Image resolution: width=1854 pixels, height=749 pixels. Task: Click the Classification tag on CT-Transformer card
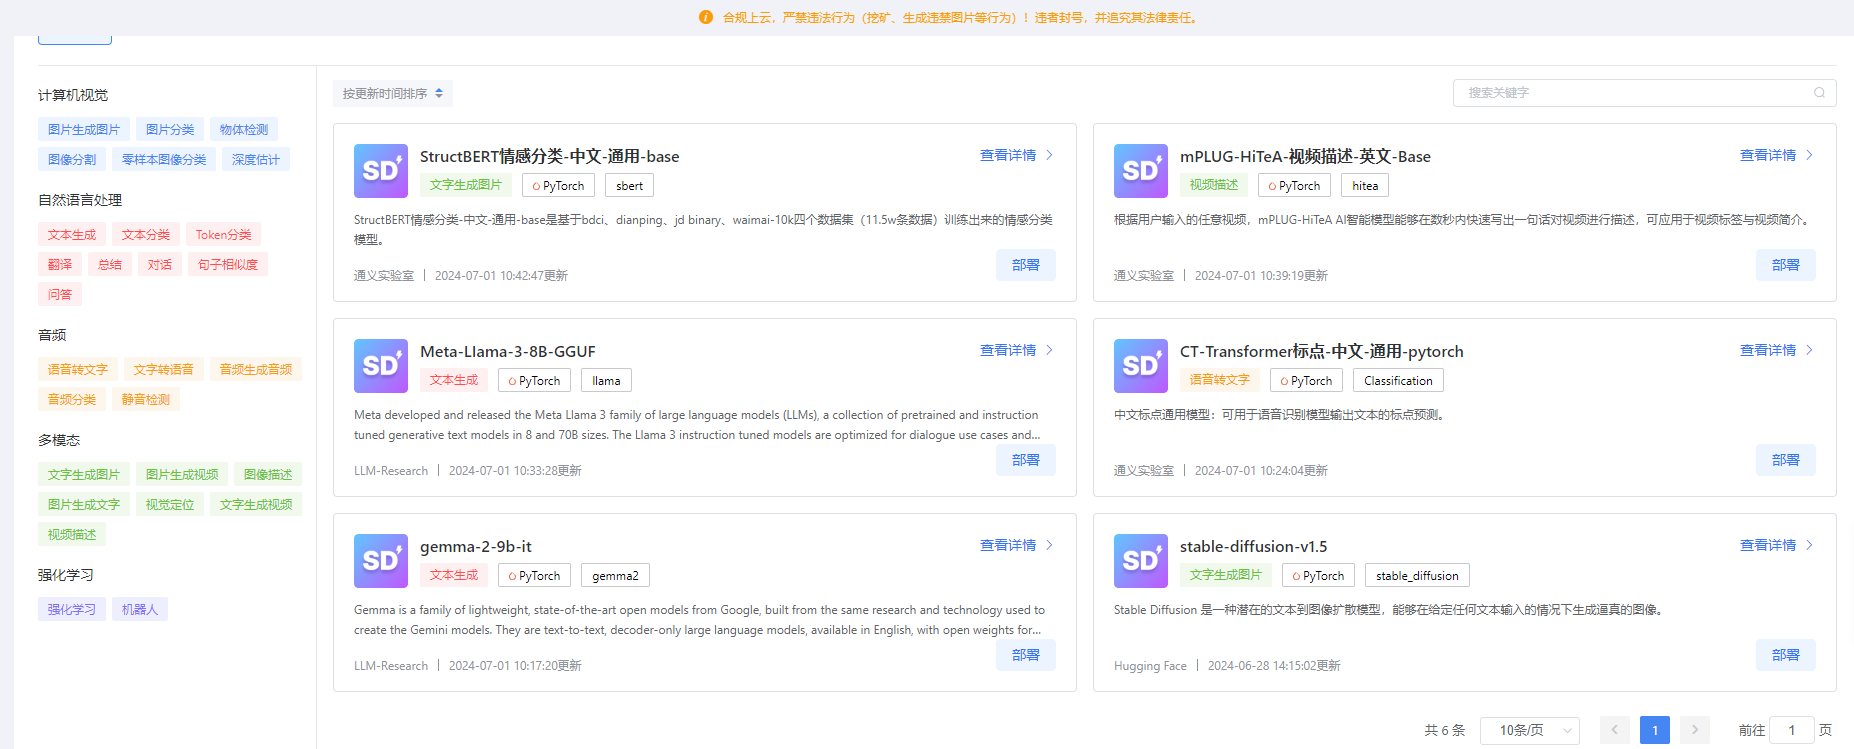pos(1398,380)
